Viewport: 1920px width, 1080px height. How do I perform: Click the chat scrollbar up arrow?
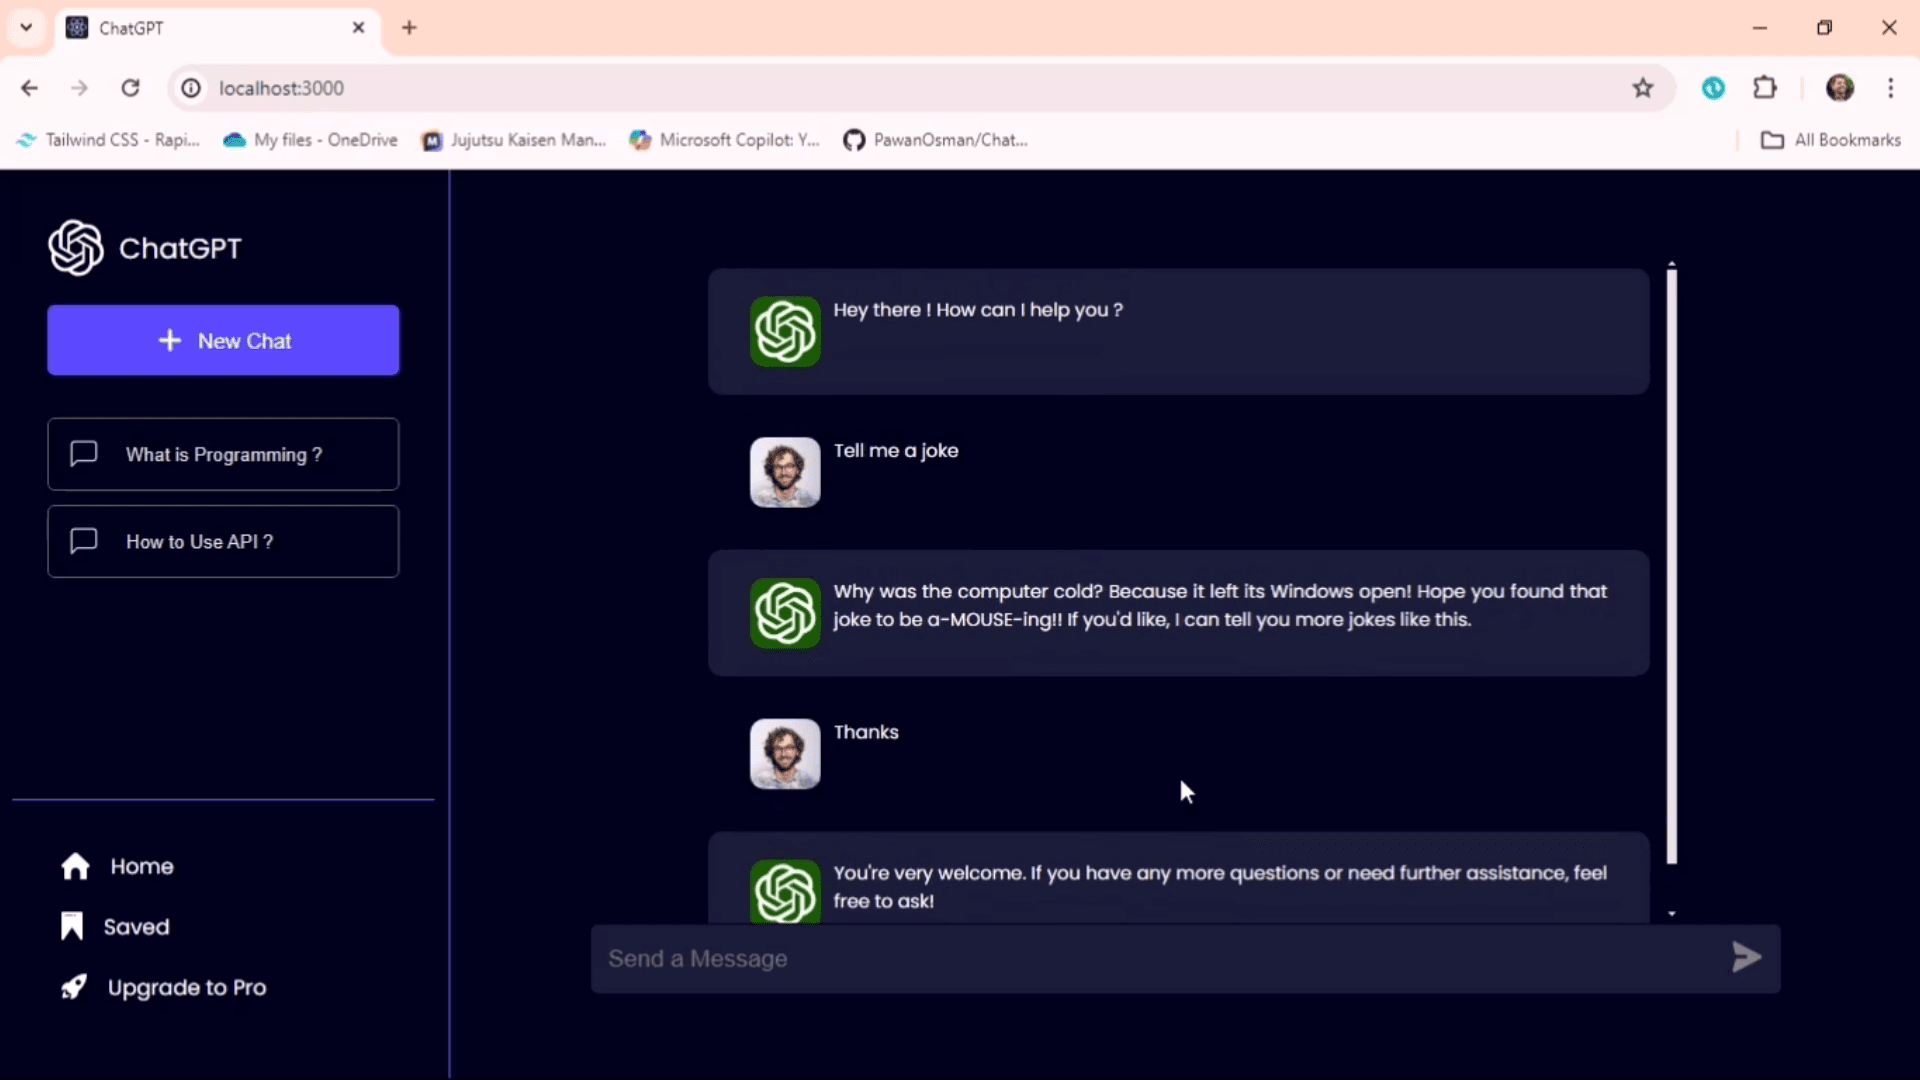[1671, 264]
